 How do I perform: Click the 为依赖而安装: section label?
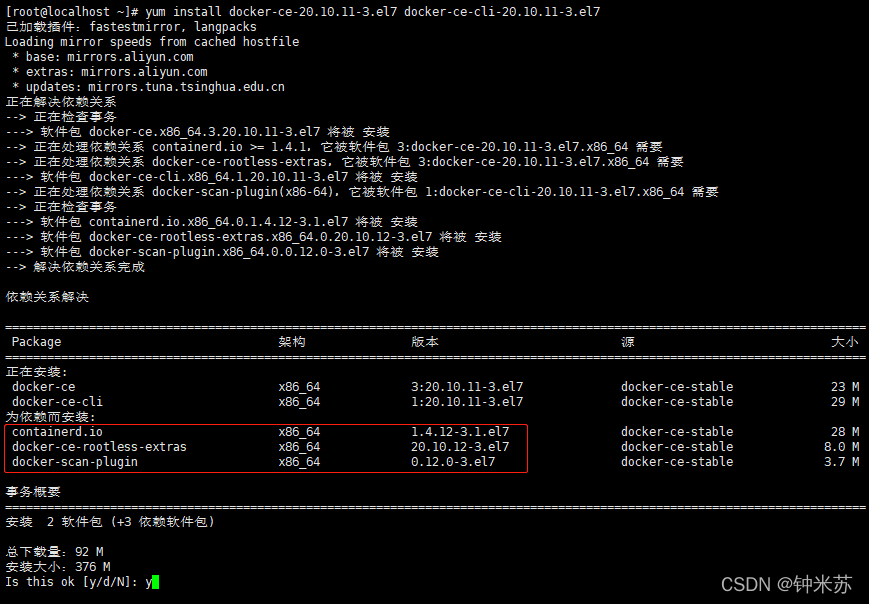(50, 417)
